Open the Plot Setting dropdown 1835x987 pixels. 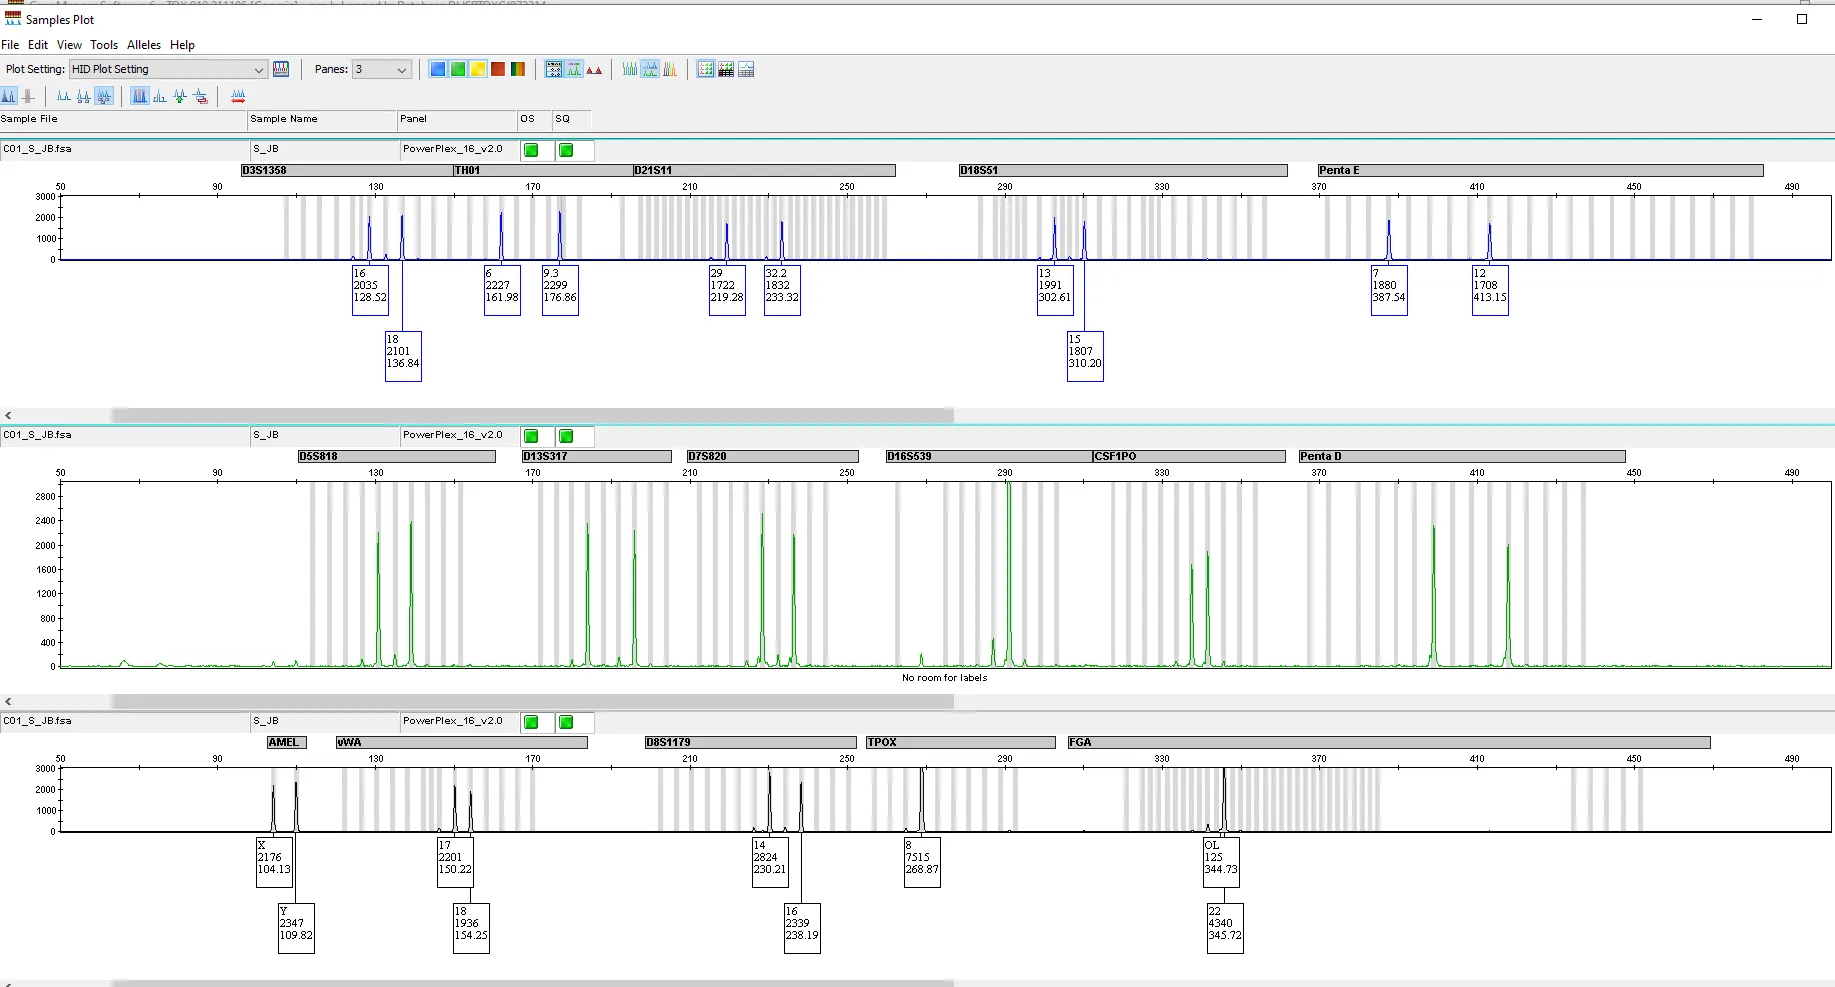(x=168, y=69)
